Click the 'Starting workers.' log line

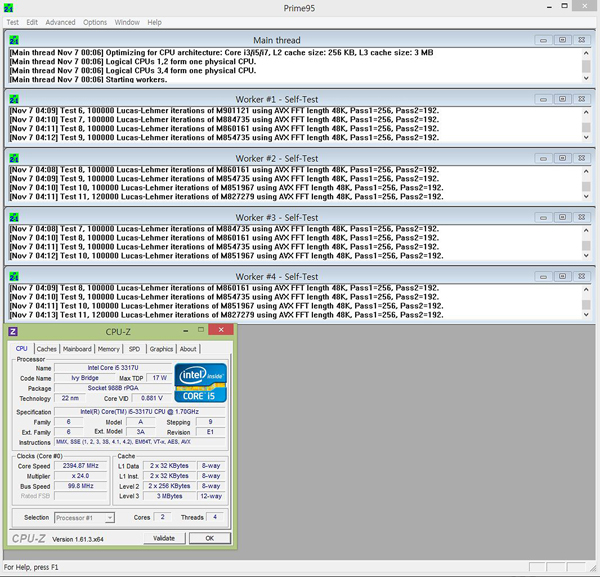88,80
